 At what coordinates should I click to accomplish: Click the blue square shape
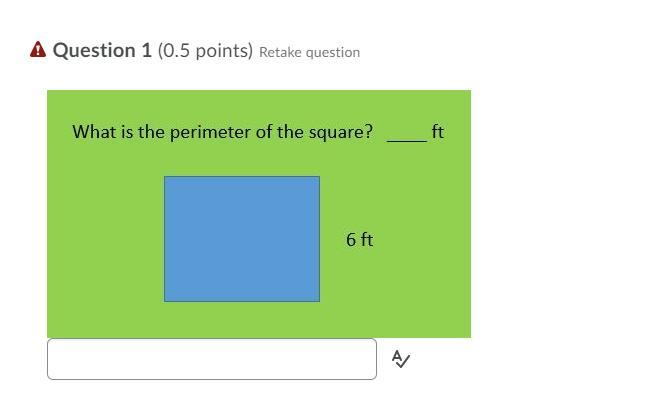click(x=242, y=239)
